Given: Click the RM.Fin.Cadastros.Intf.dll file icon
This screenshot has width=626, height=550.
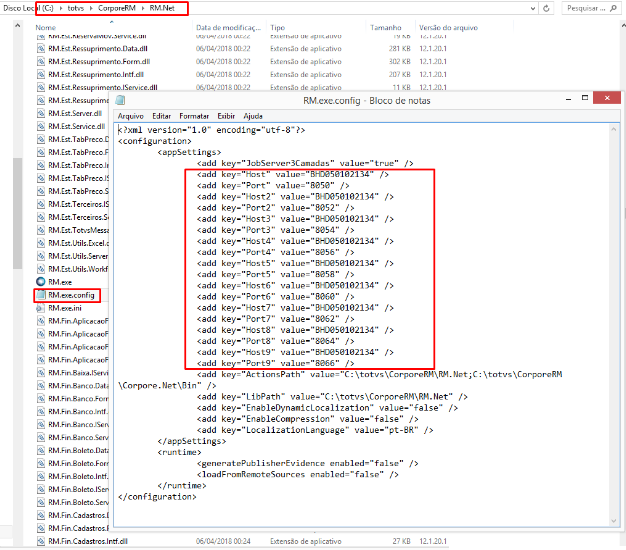Looking at the screenshot, I should (41, 541).
